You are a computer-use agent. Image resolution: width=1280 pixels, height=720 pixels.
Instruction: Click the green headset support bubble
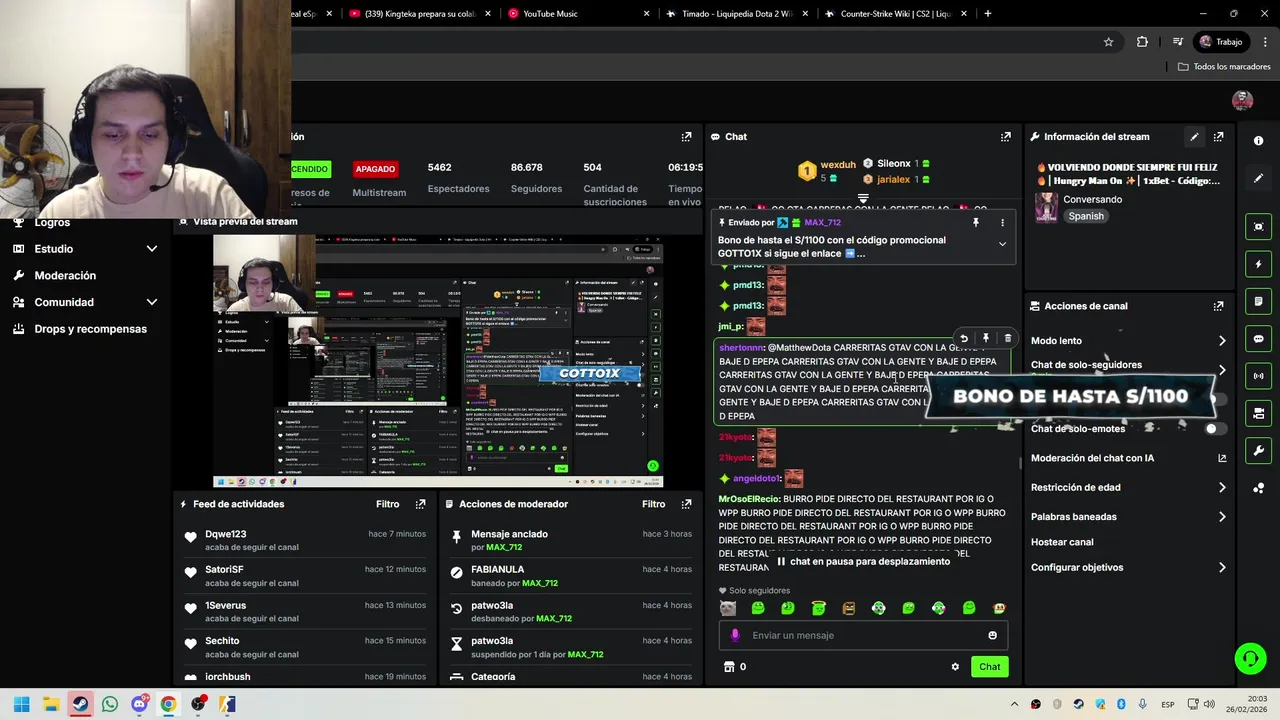click(1250, 658)
